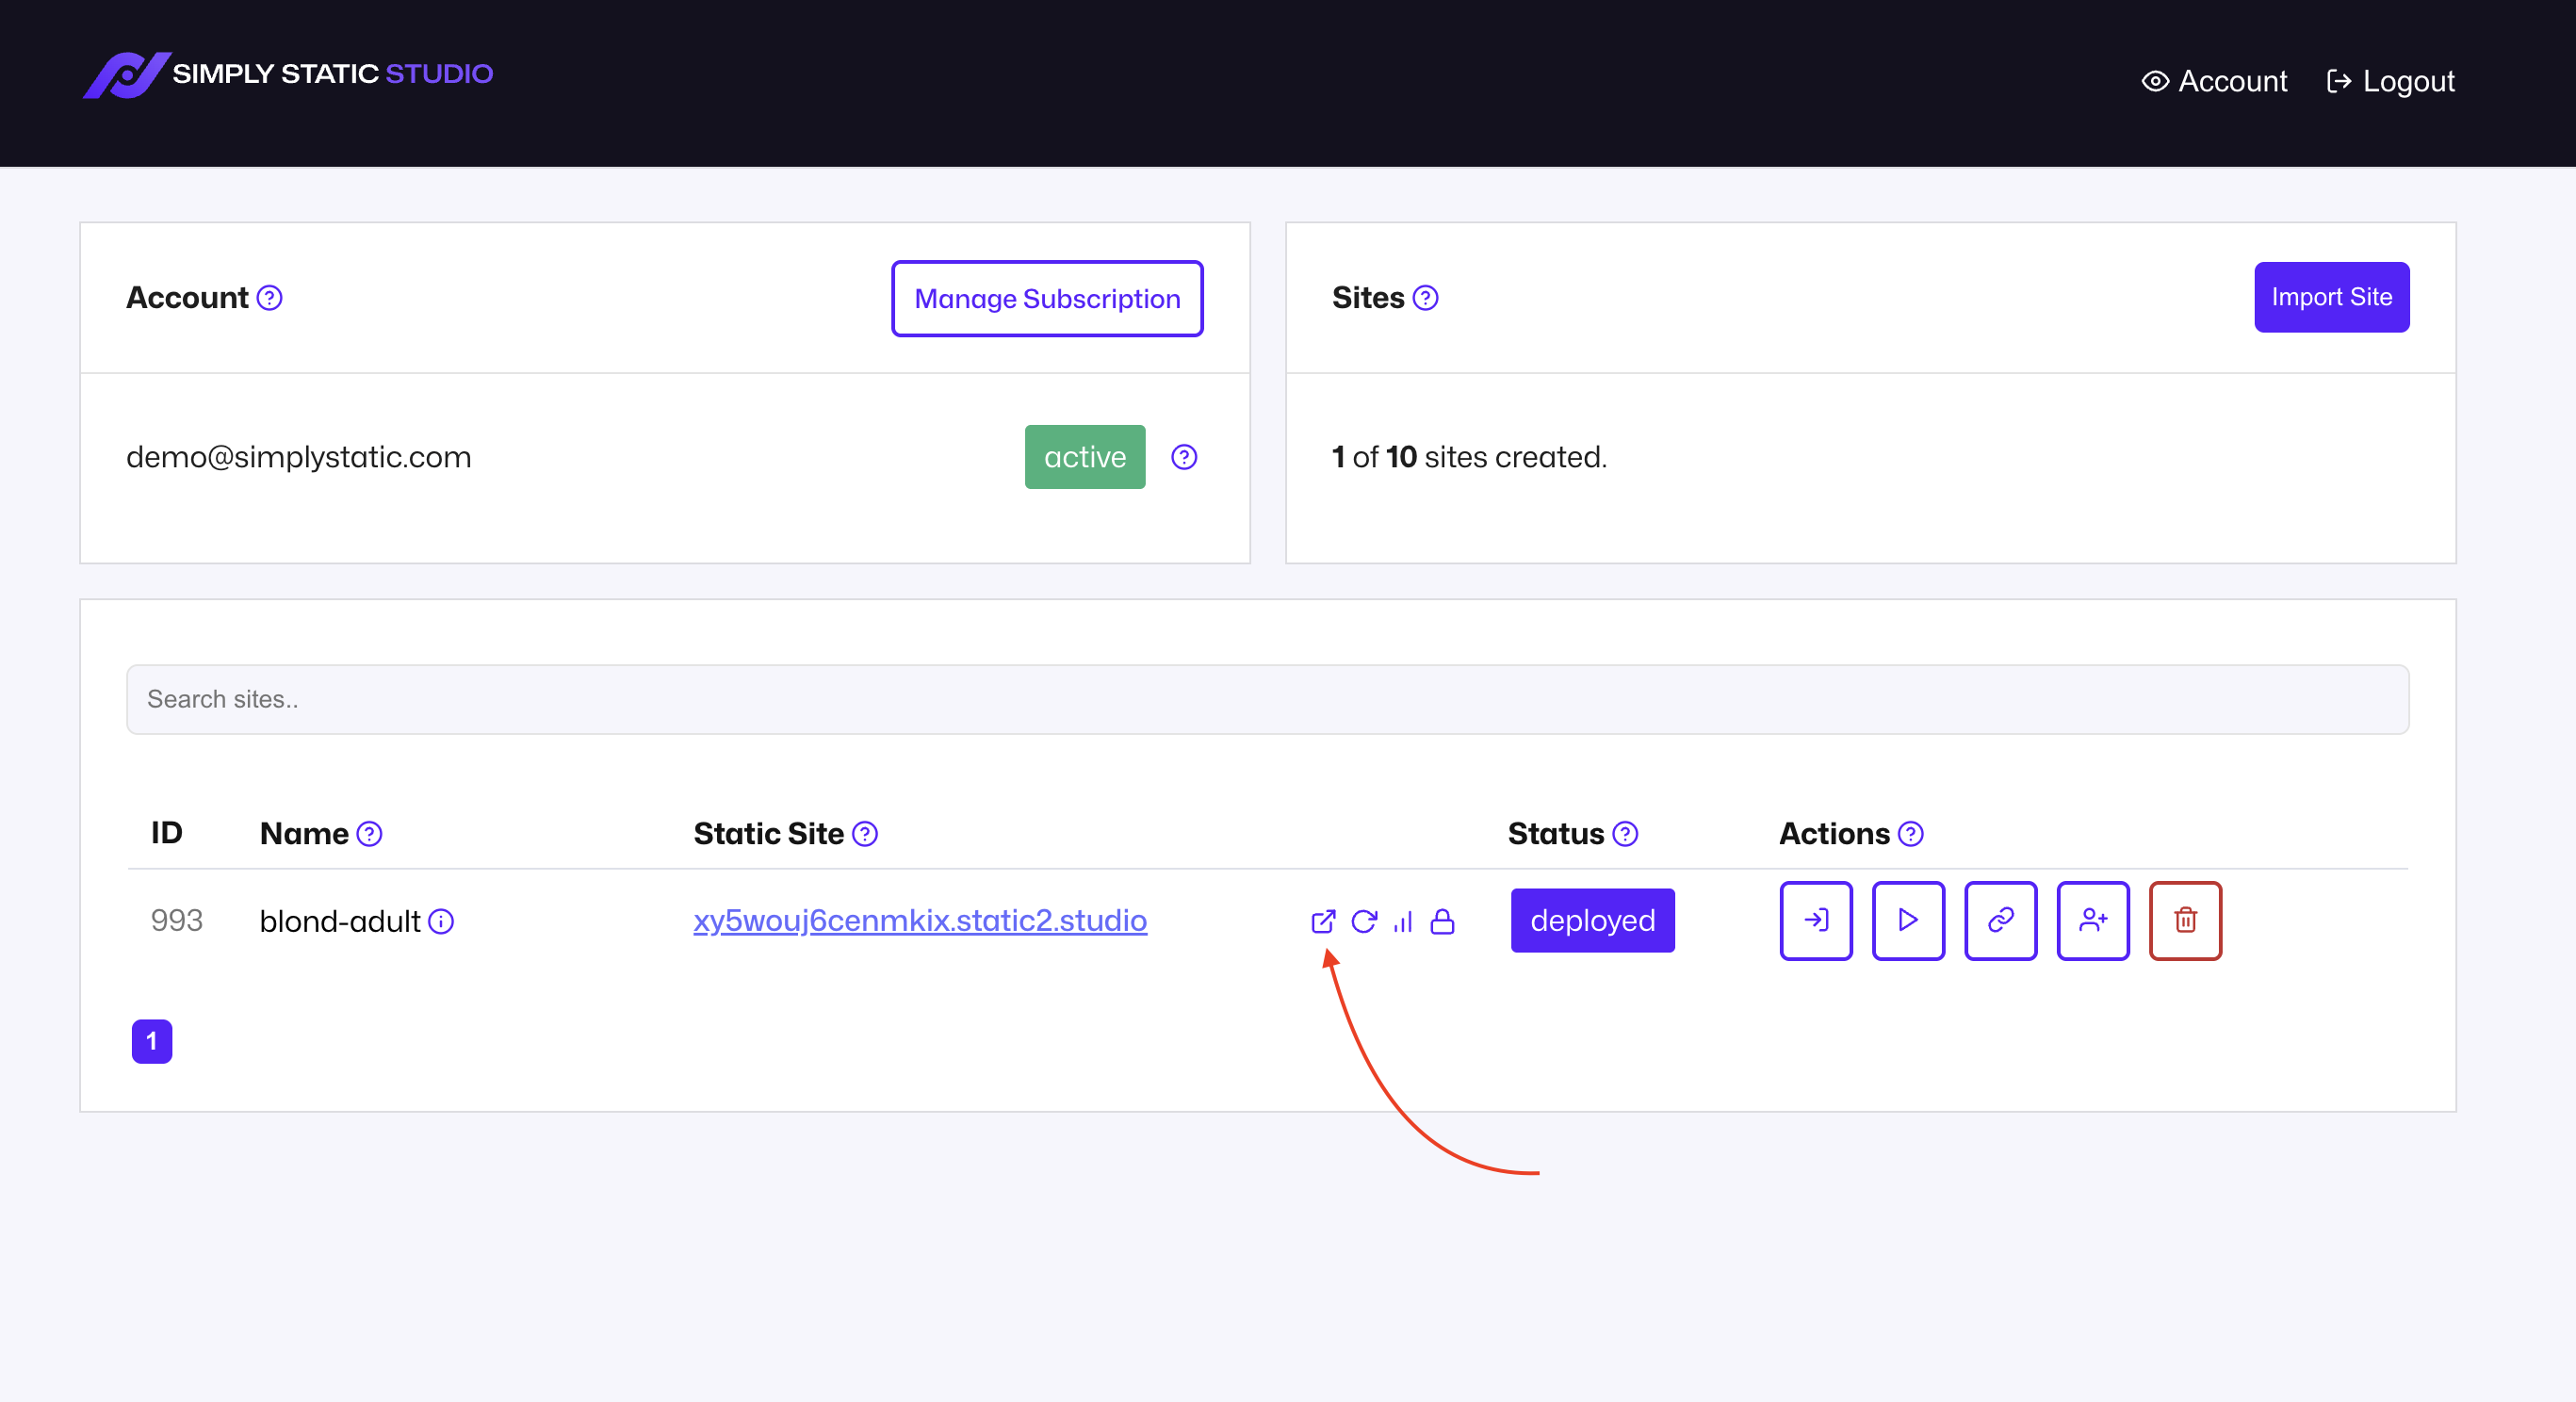
Task: Click the Manage Subscription button
Action: tap(1047, 298)
